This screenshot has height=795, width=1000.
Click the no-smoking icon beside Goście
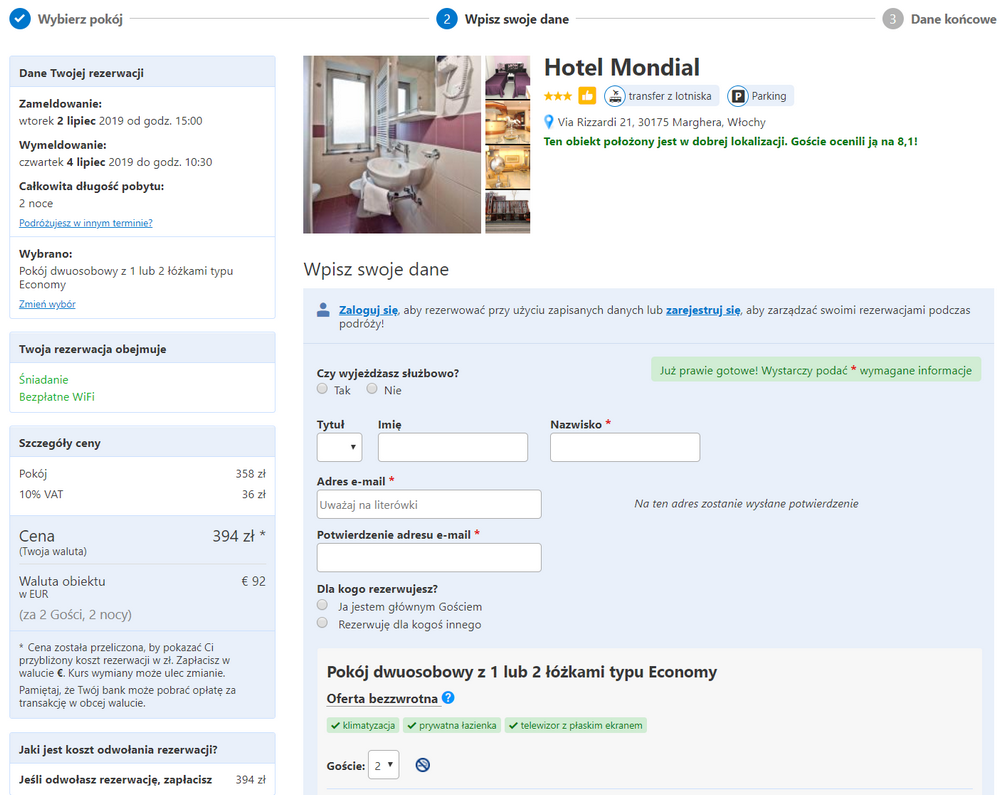point(422,765)
